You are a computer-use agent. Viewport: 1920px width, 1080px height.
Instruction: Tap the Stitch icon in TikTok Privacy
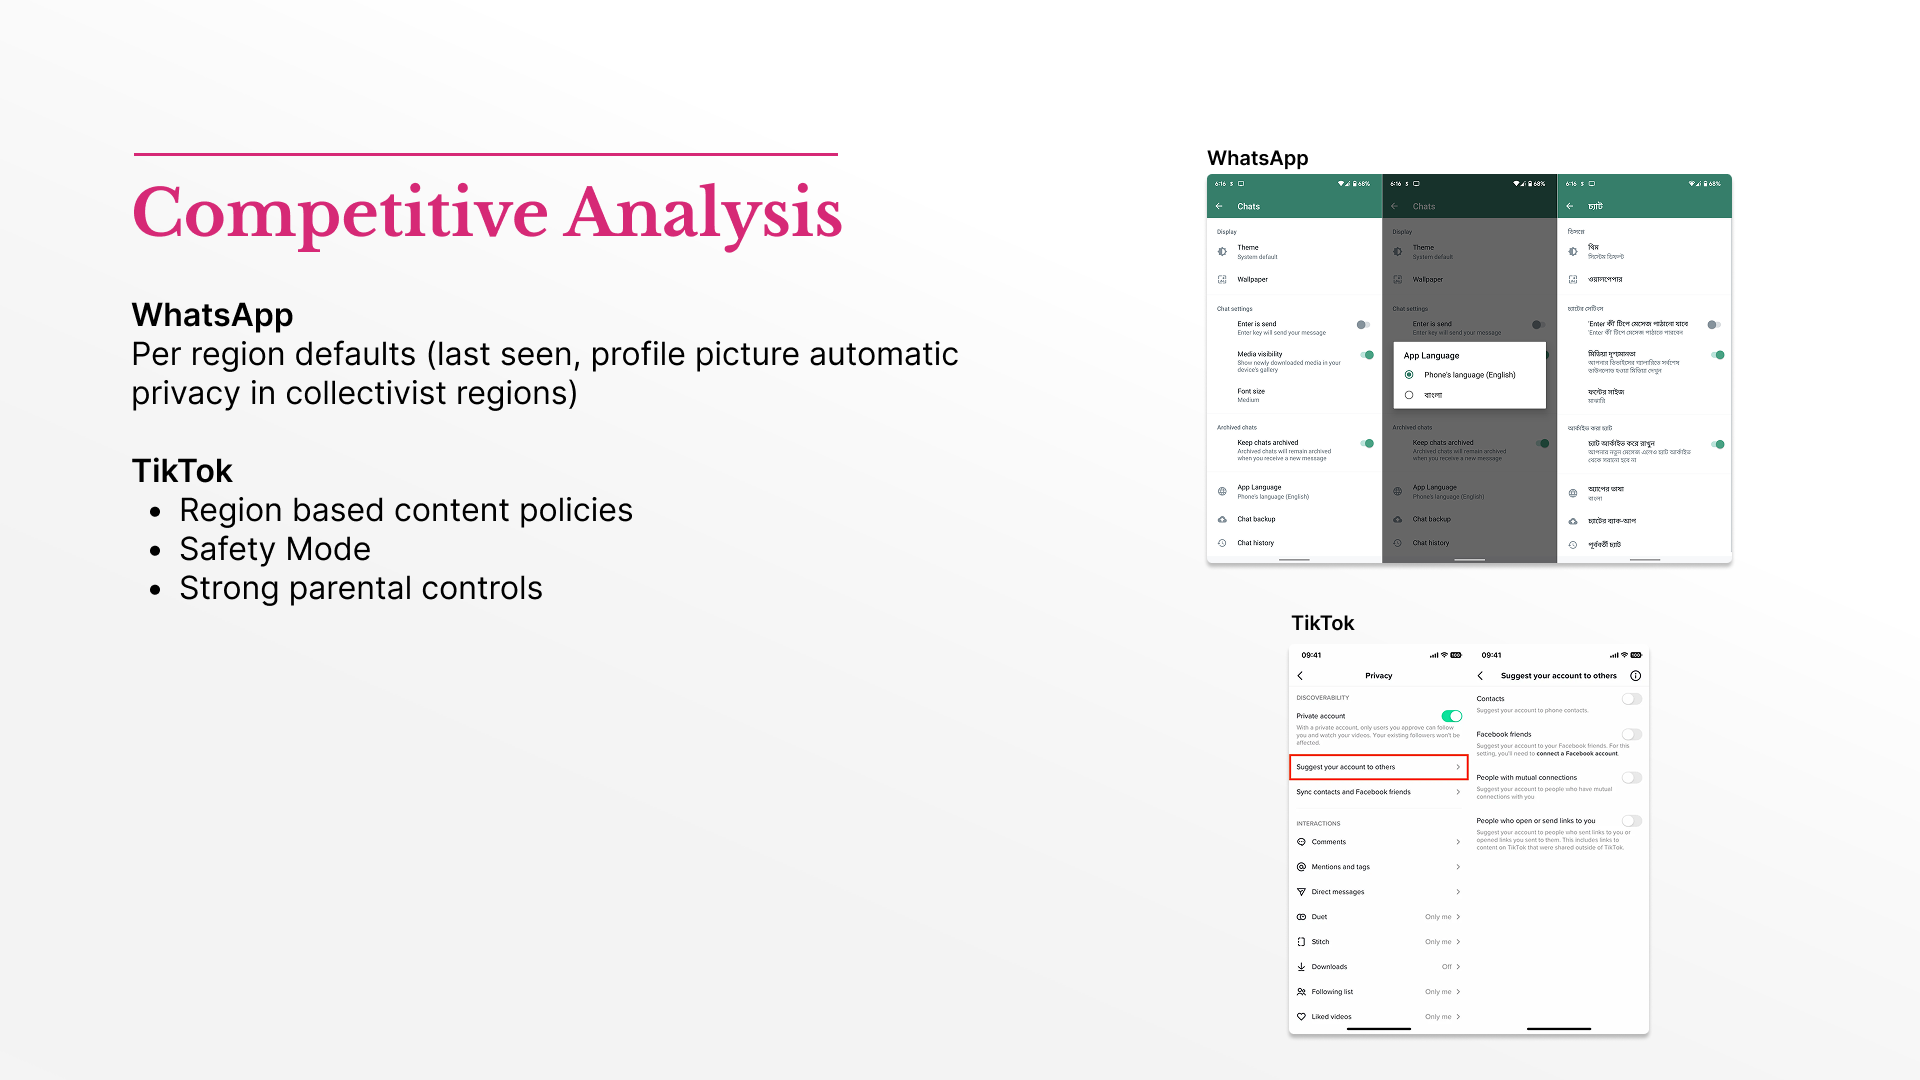1301,942
